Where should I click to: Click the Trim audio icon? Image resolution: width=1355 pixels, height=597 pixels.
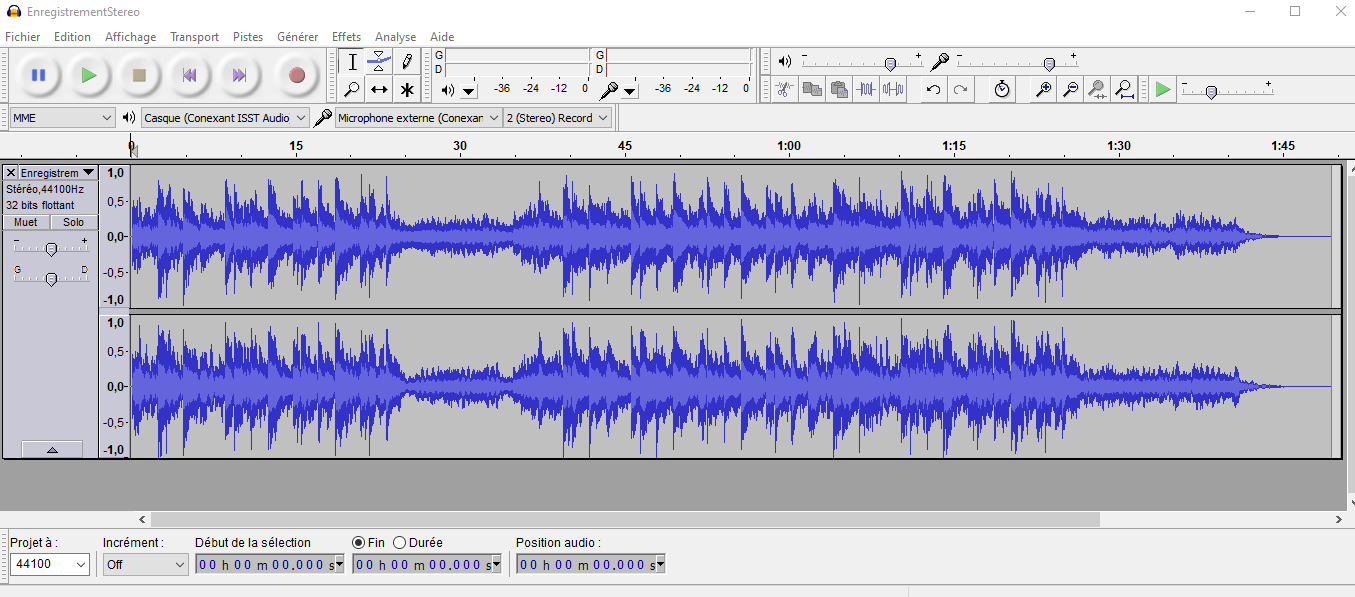tap(866, 90)
